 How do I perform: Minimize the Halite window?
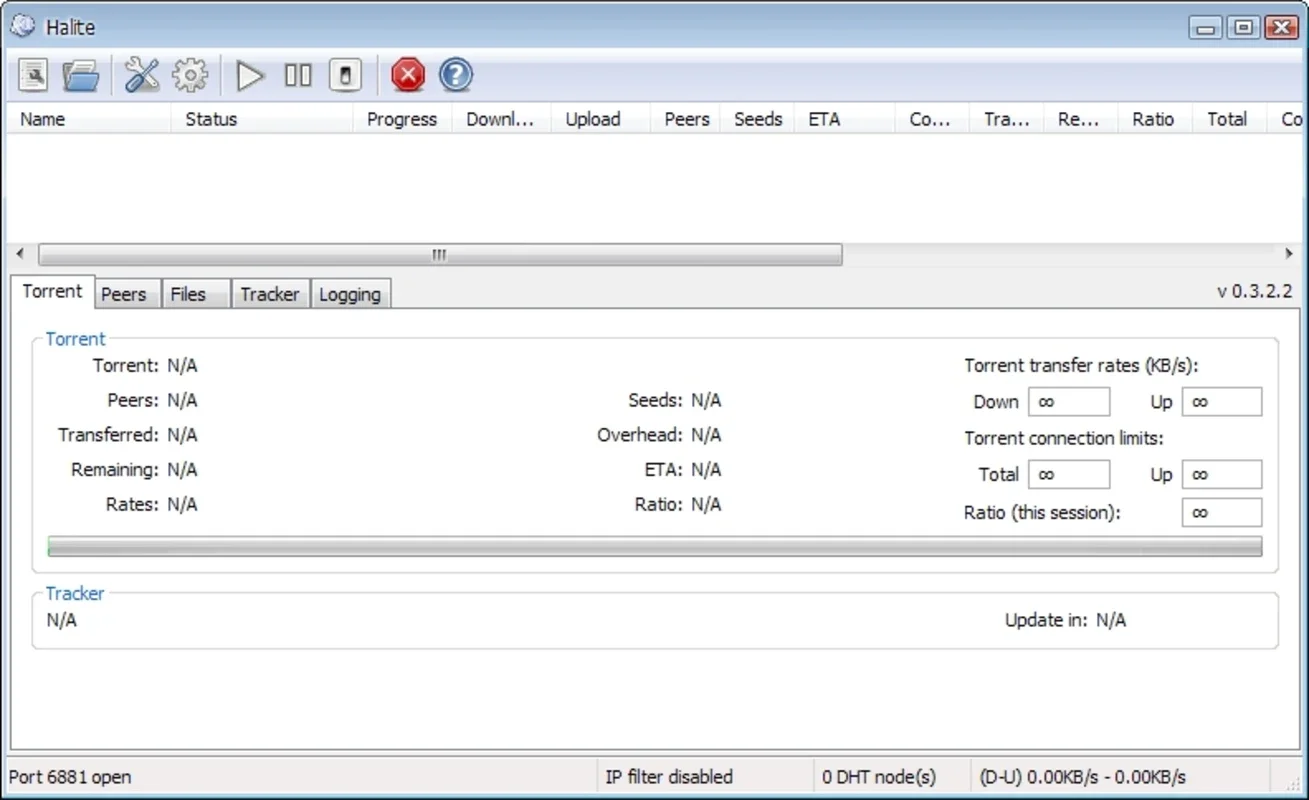(x=1207, y=28)
